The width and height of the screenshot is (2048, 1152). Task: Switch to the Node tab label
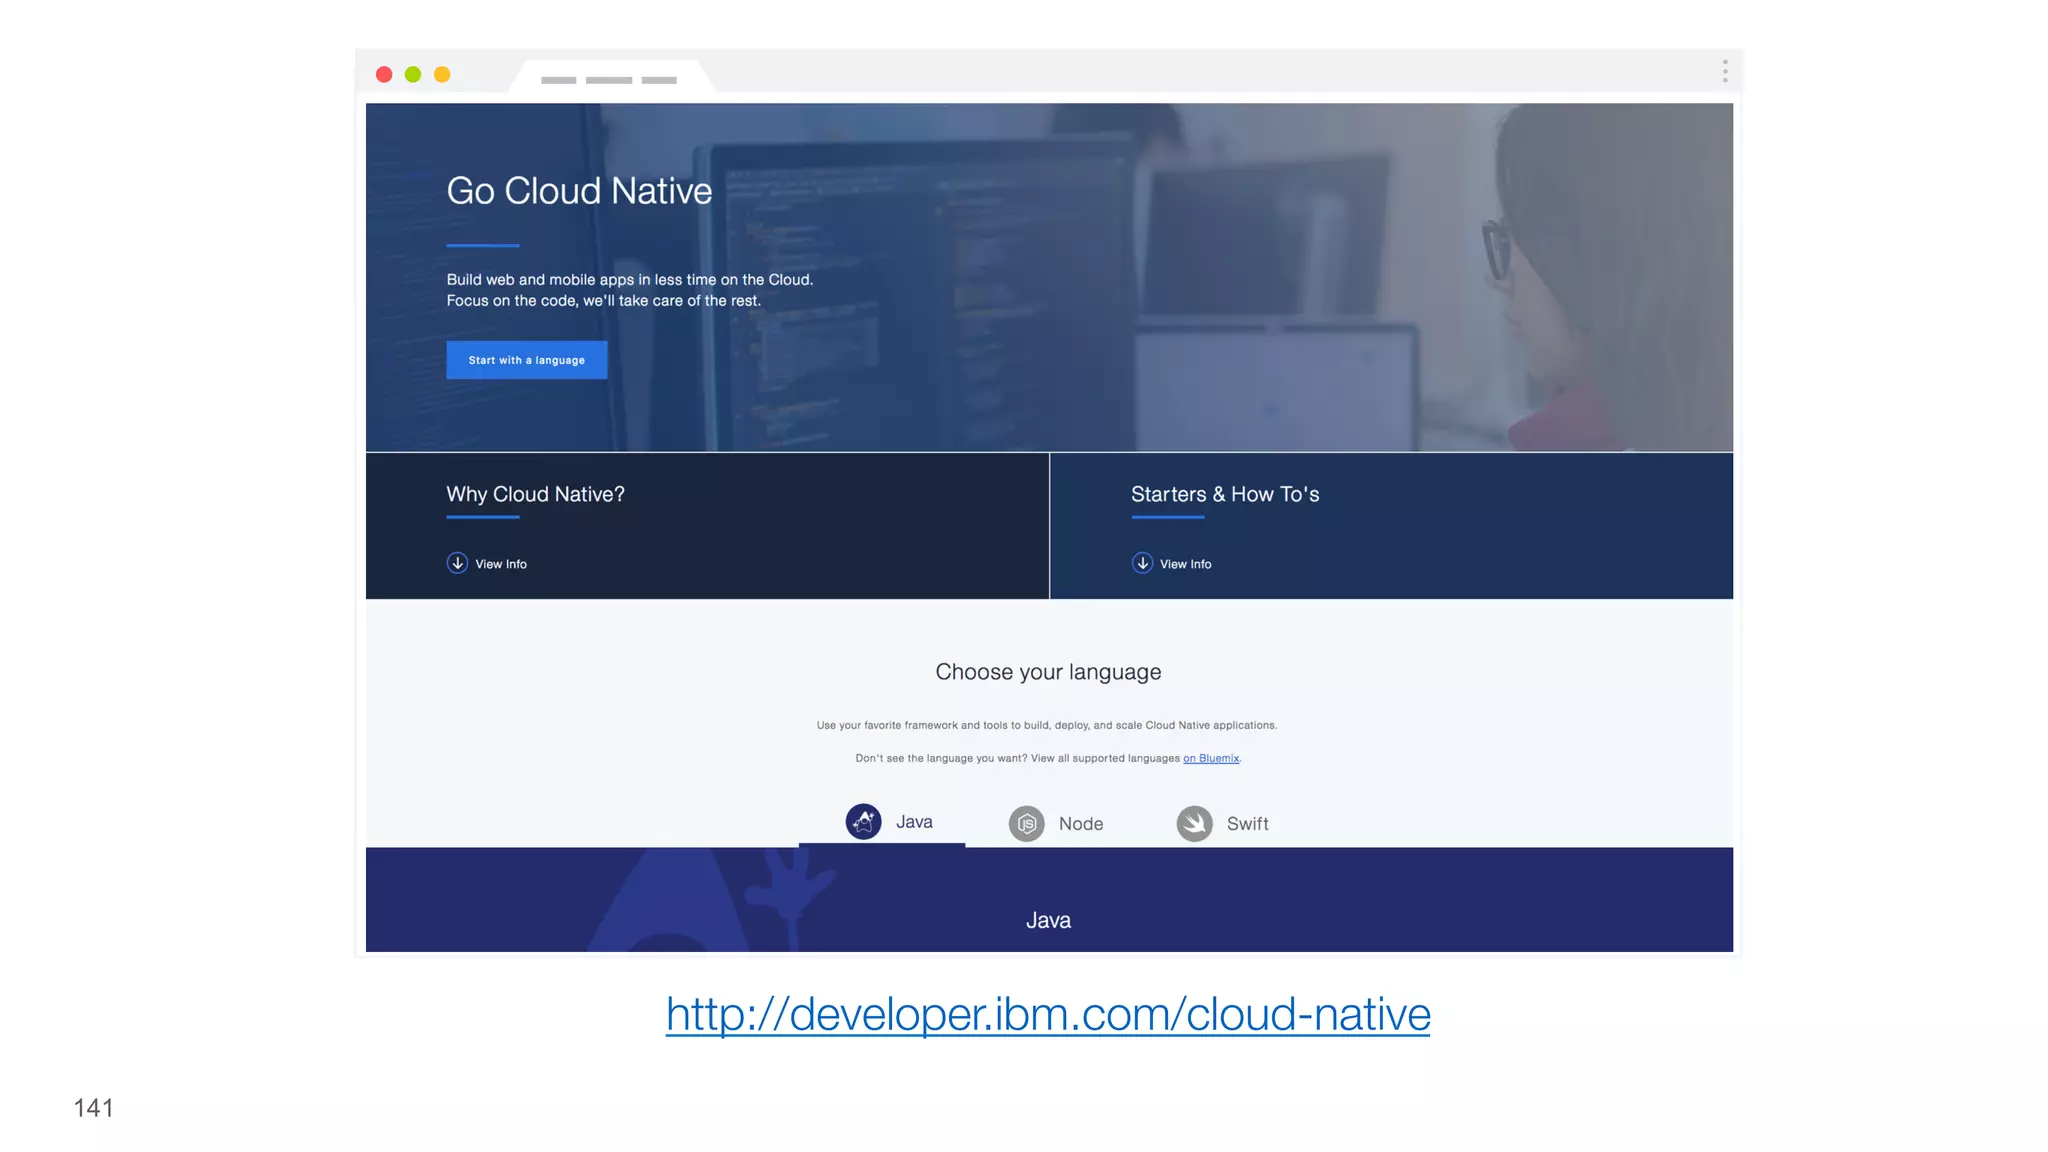(x=1081, y=824)
